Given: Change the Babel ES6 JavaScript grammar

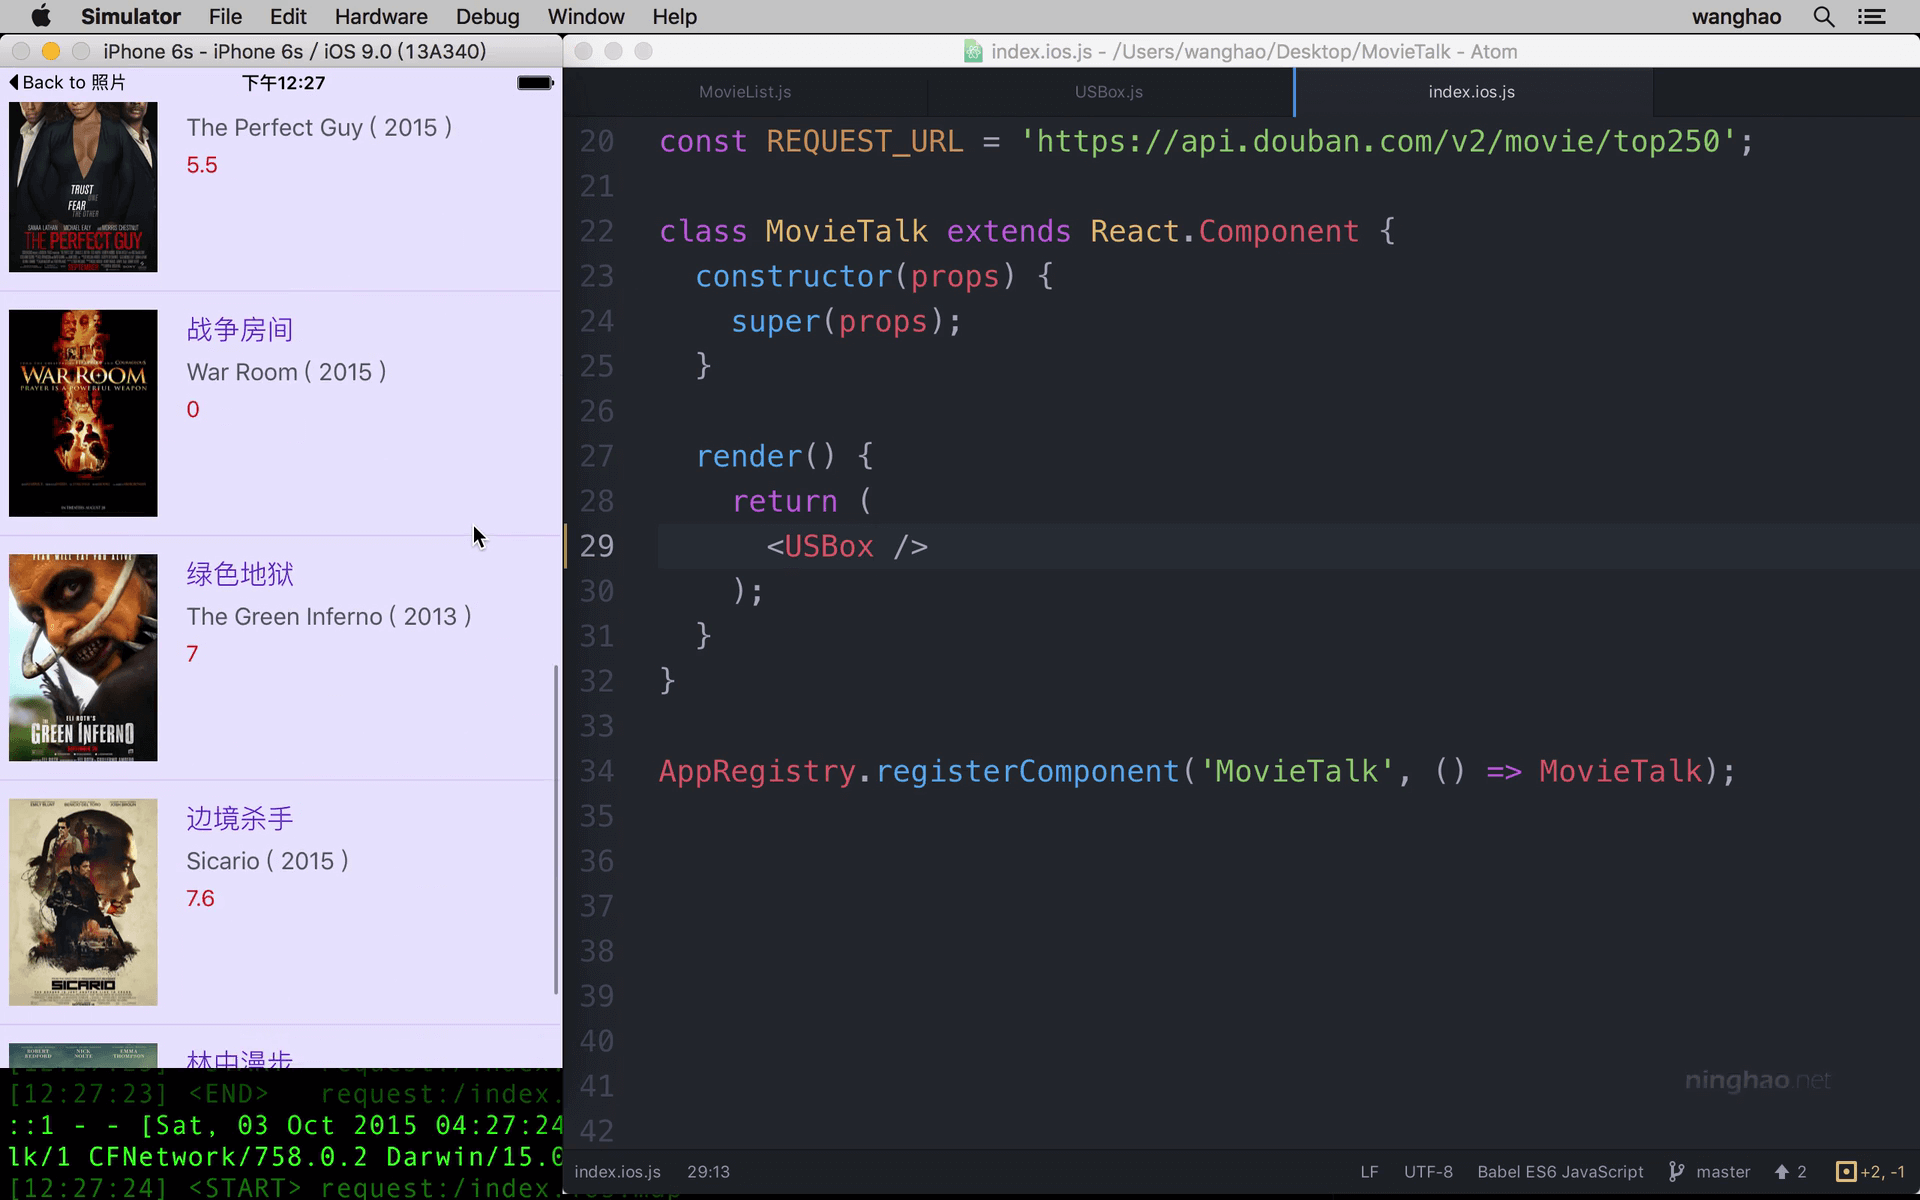Looking at the screenshot, I should [x=1560, y=1172].
